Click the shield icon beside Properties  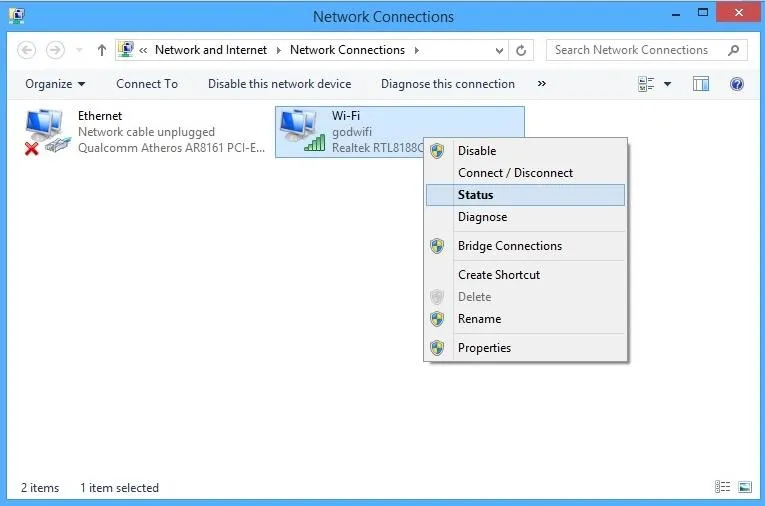tap(437, 348)
